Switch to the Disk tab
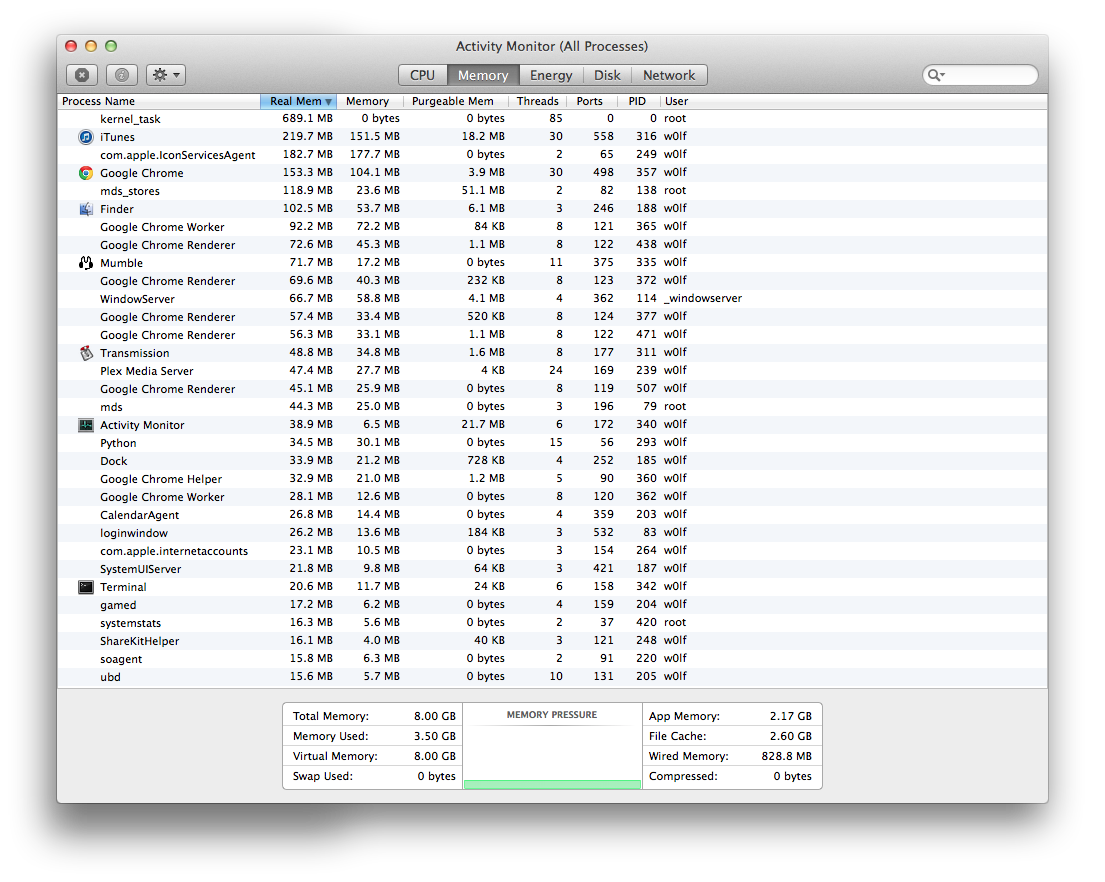This screenshot has height=882, width=1105. click(x=607, y=75)
